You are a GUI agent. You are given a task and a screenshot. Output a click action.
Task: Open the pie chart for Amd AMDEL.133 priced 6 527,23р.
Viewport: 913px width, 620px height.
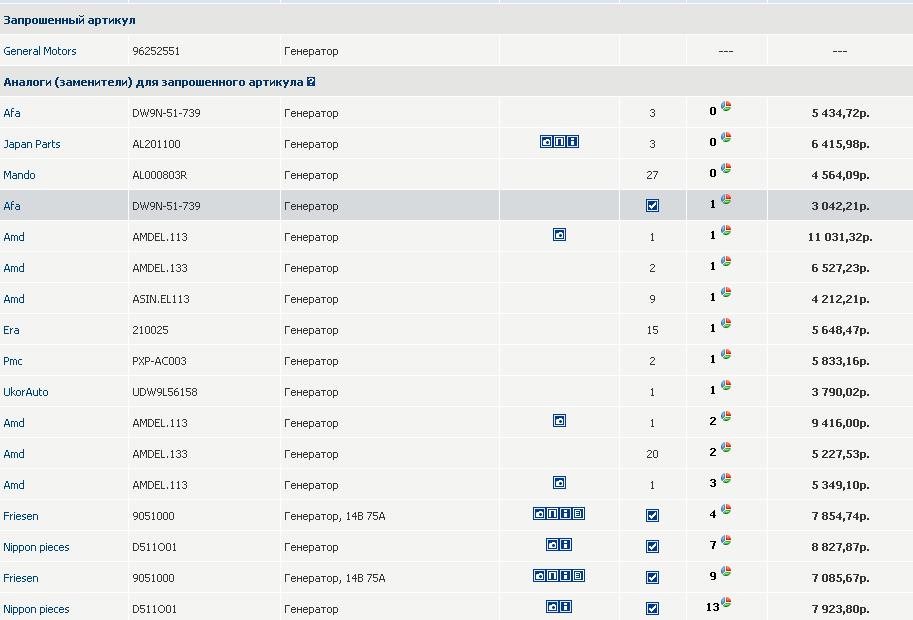[726, 261]
